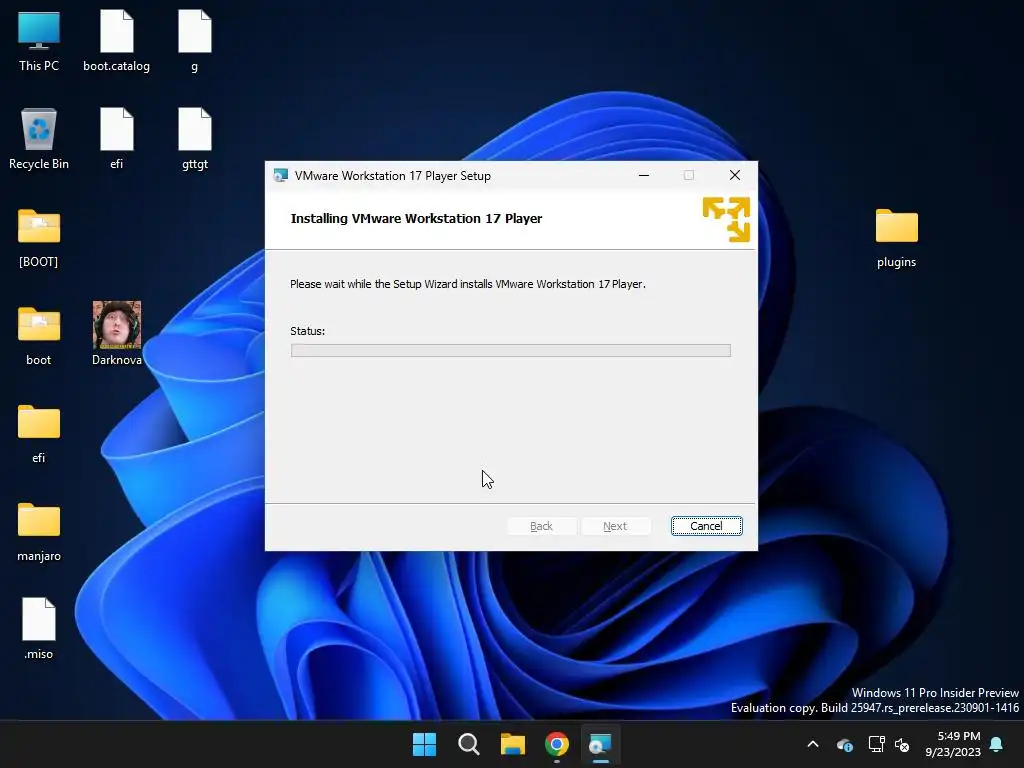Click the "Status:" label
Screen dimensions: 1024x768
(x=308, y=331)
